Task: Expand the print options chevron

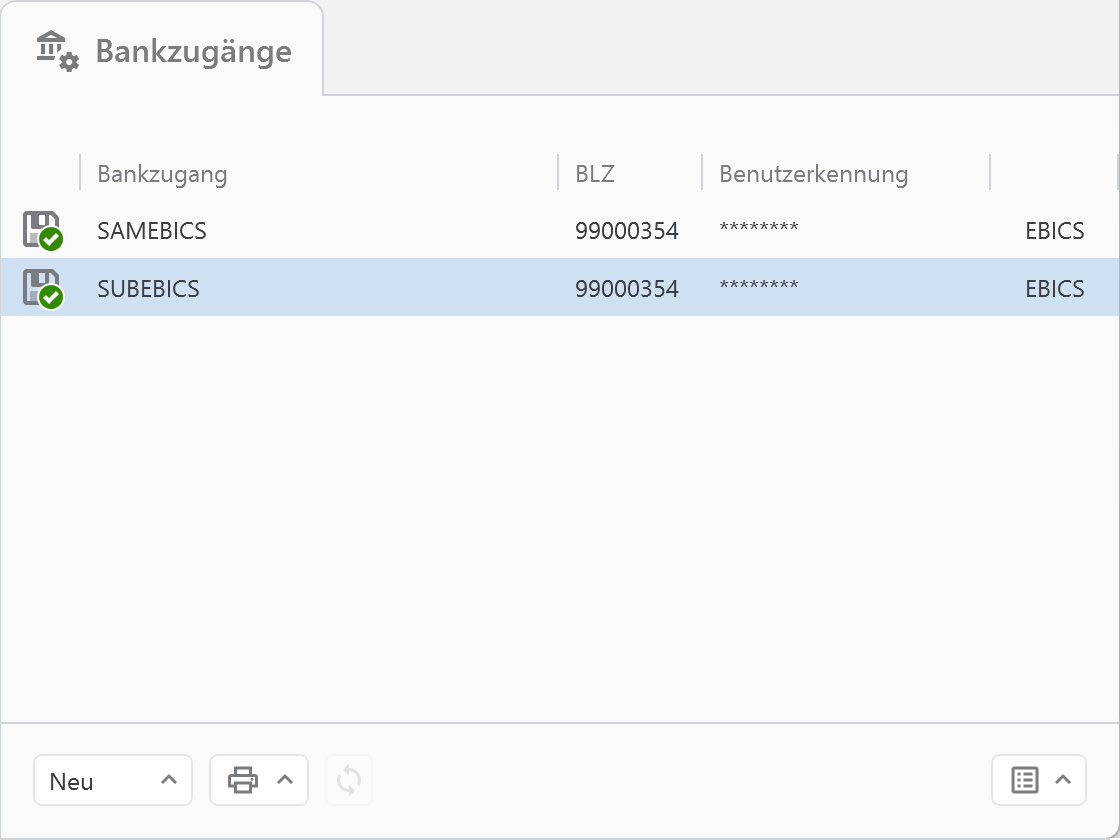Action: [x=284, y=780]
